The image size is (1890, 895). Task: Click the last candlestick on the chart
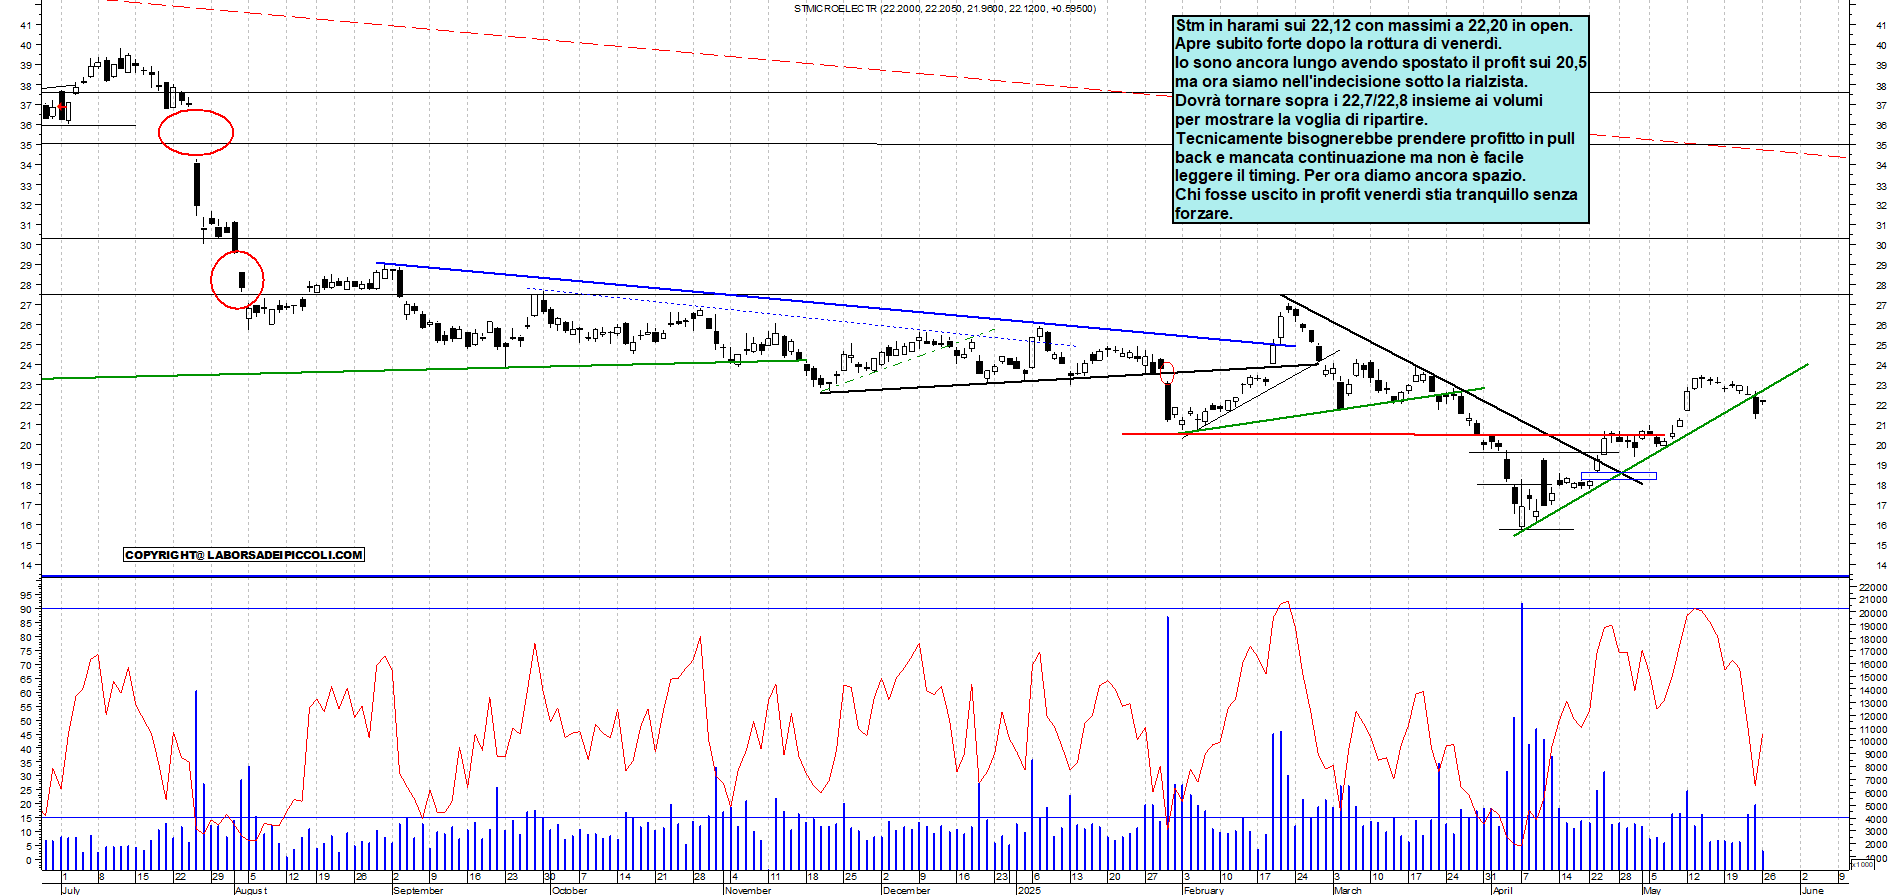(x=1762, y=402)
